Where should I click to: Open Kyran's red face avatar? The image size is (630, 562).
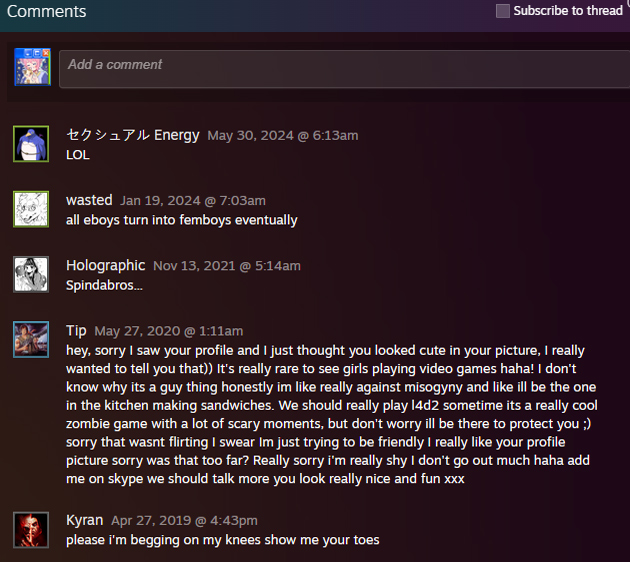click(31, 530)
